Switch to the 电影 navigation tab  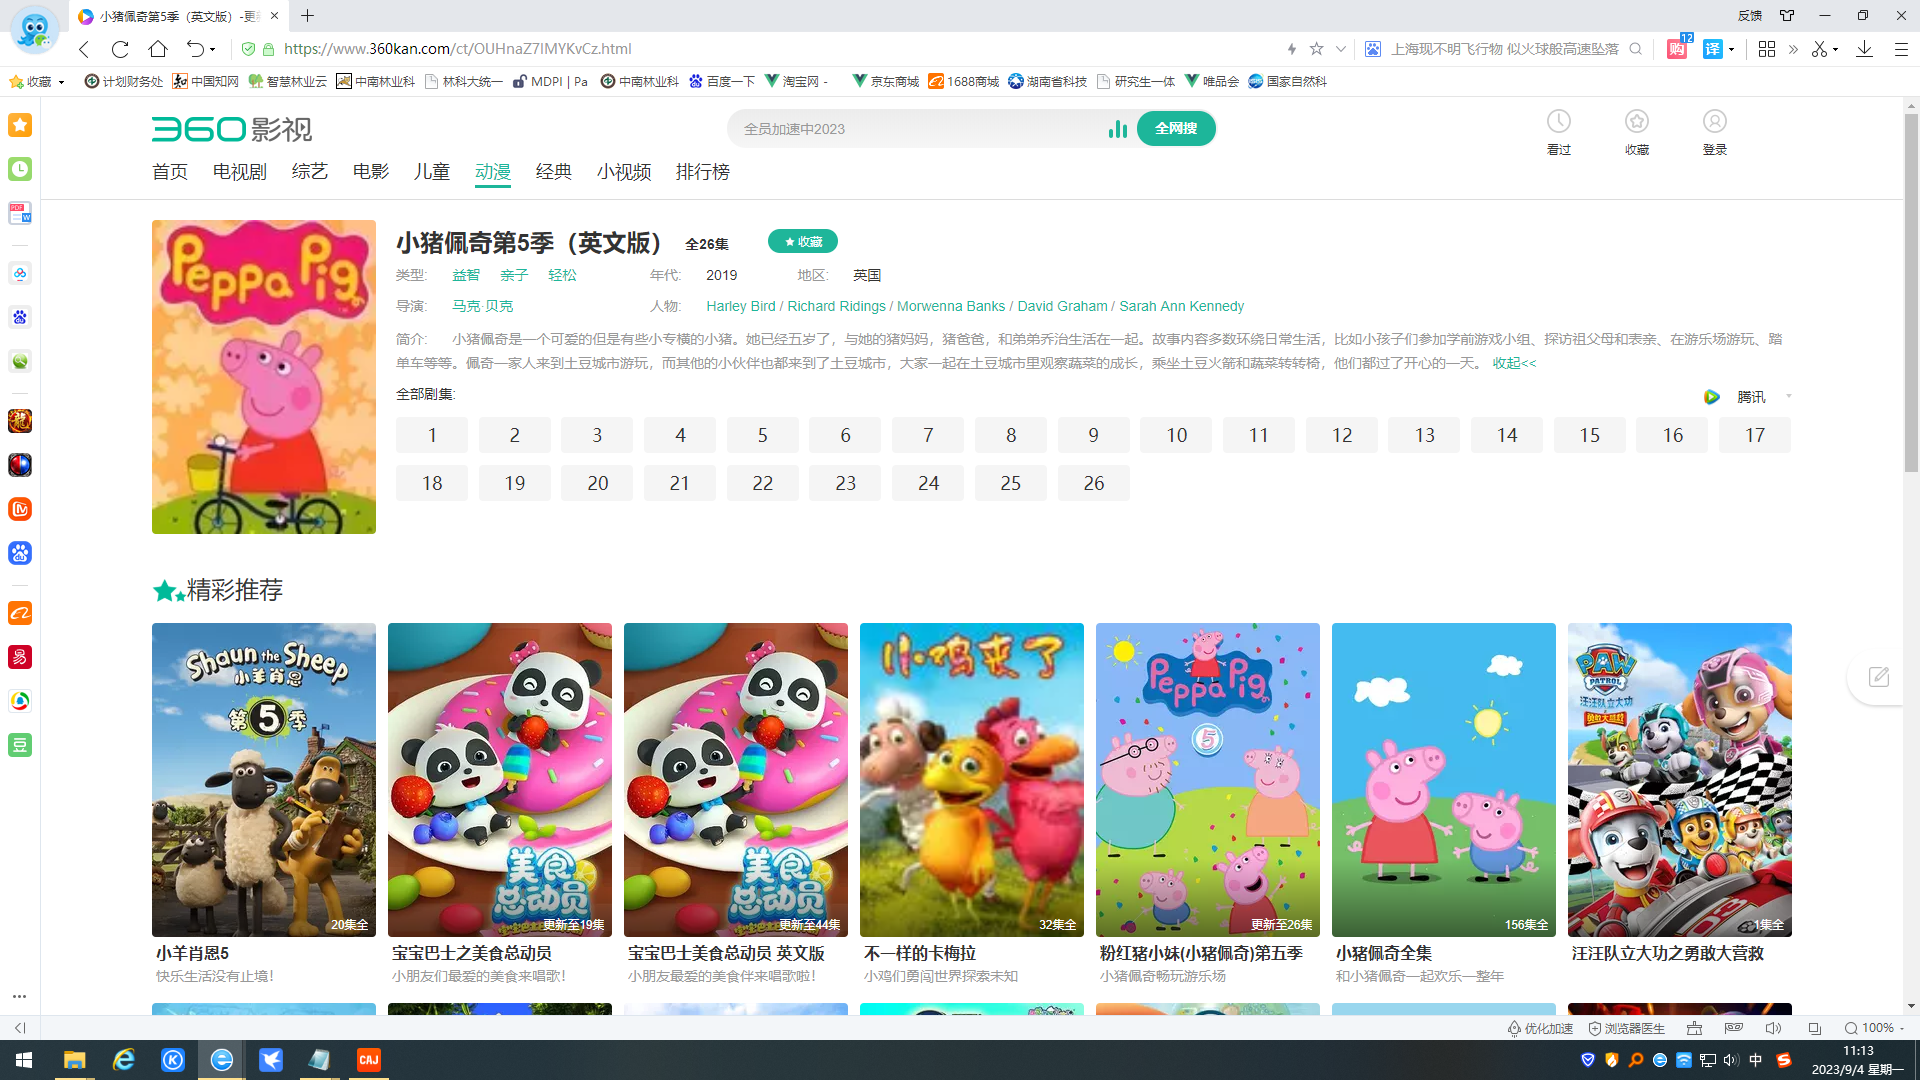point(370,172)
